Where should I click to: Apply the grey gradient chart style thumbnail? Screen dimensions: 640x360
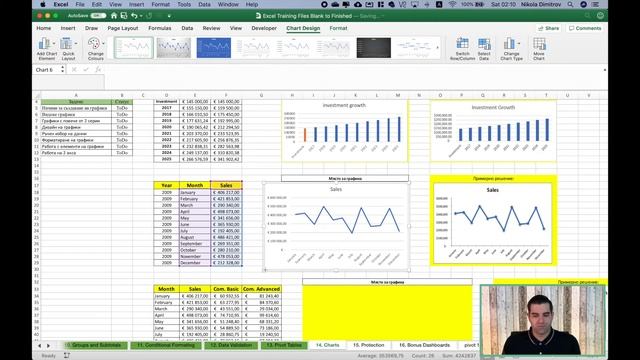(x=174, y=48)
